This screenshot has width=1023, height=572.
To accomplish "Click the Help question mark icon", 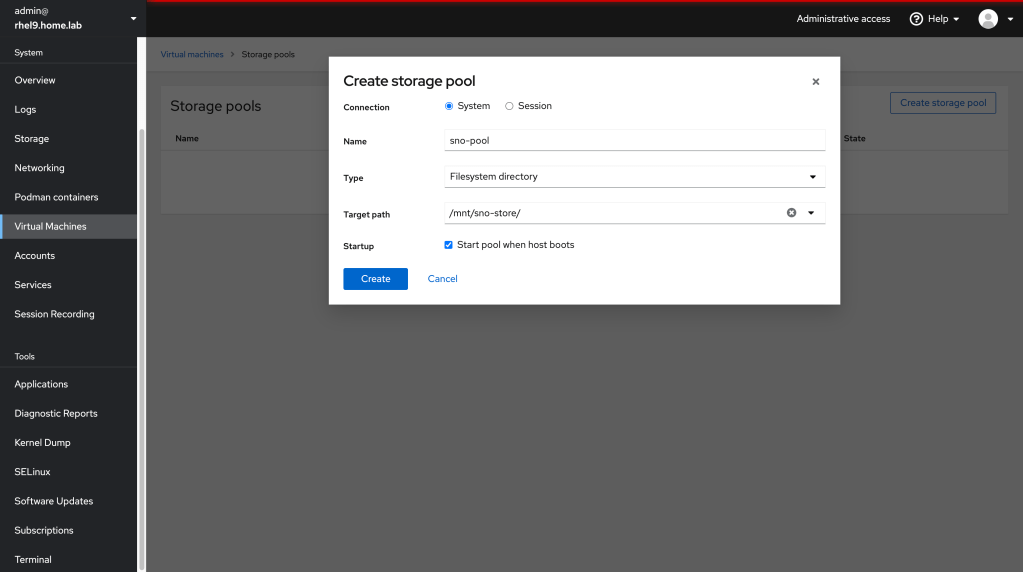I will coord(916,19).
